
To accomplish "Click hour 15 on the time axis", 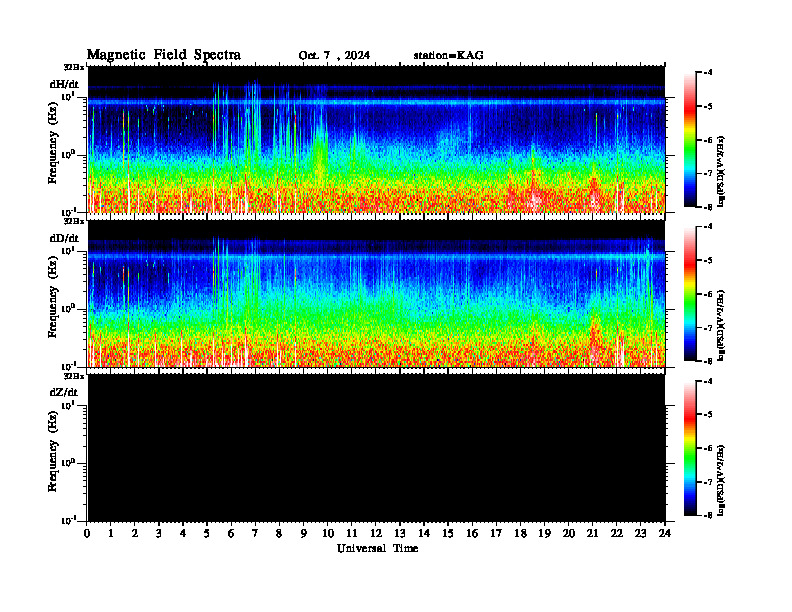I will click(x=448, y=534).
